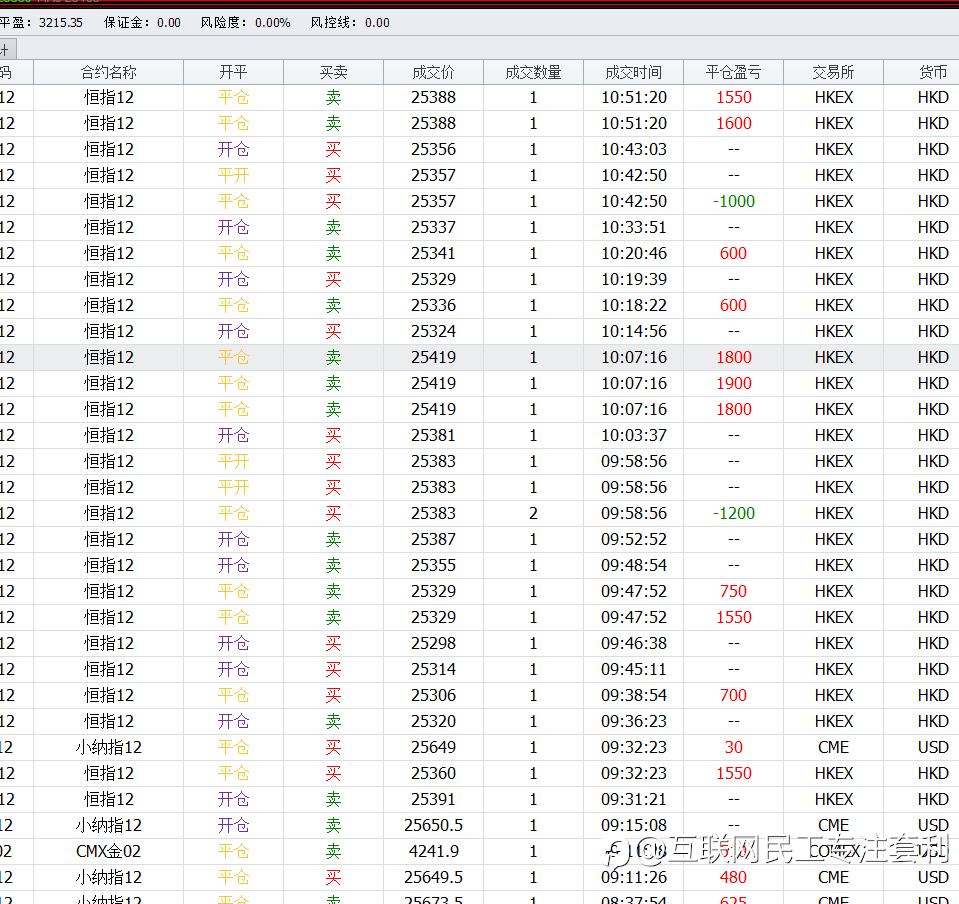Select the price cell 25387

(434, 539)
